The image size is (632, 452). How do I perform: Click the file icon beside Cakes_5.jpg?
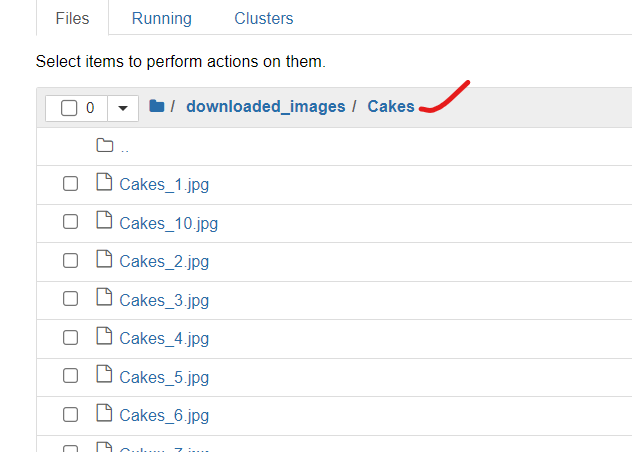coord(104,376)
